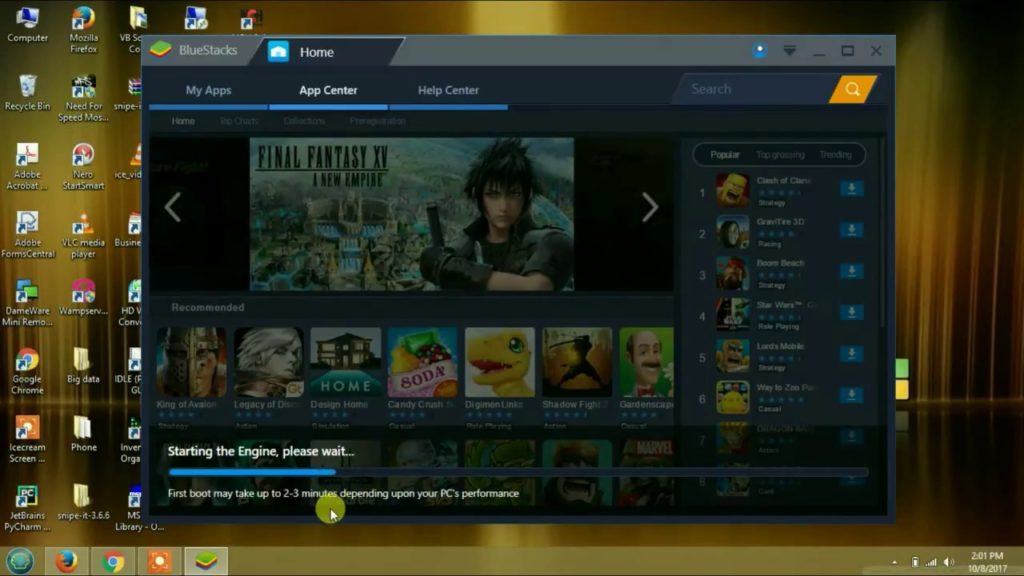This screenshot has height=576, width=1024.
Task: Open Design Home recommended app
Action: pyautogui.click(x=345, y=362)
